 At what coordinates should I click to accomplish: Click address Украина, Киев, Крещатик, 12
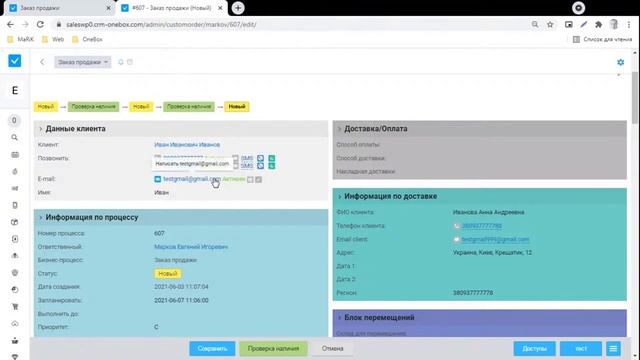tap(492, 253)
